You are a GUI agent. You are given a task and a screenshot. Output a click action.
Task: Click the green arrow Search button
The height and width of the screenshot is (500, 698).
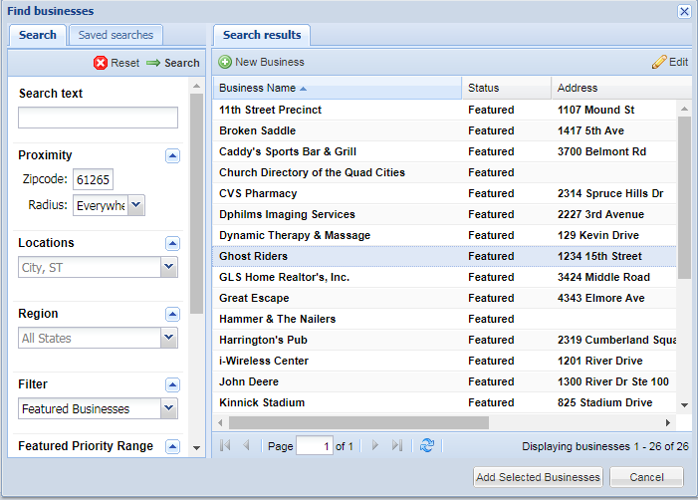(x=153, y=62)
